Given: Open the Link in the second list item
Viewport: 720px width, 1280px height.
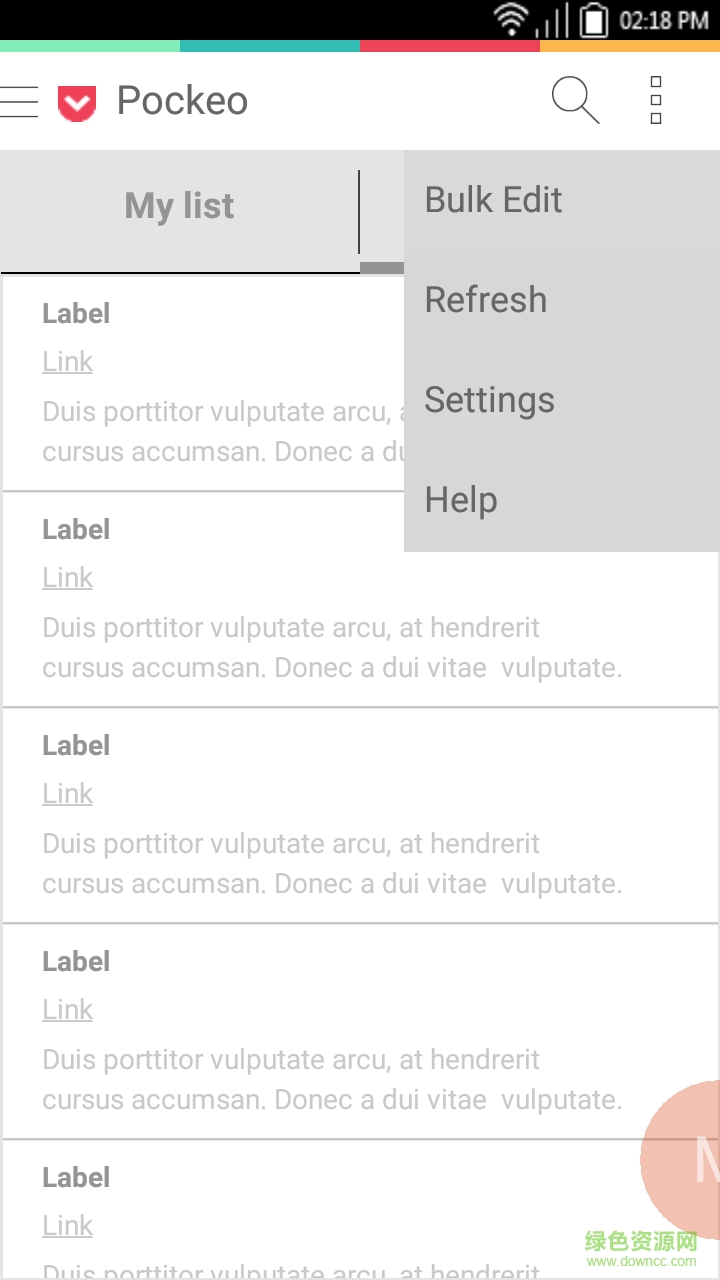Looking at the screenshot, I should [67, 578].
